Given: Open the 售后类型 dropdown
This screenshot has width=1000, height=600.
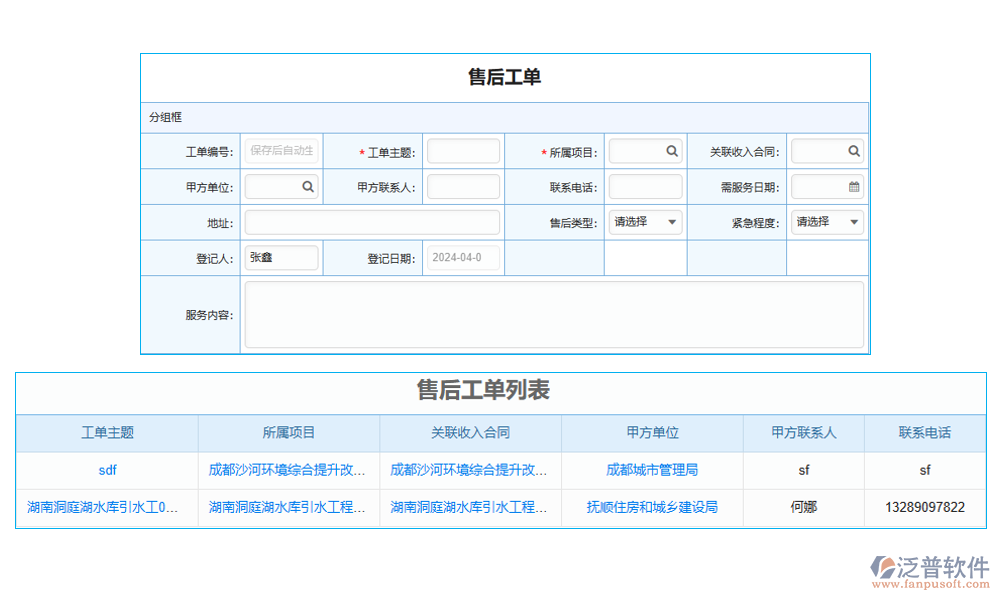Looking at the screenshot, I should pos(644,222).
